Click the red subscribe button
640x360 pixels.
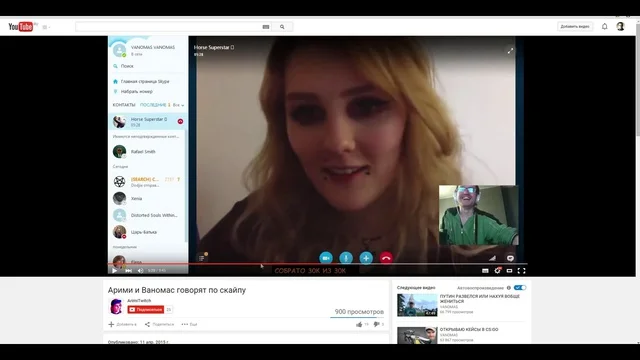coord(146,310)
